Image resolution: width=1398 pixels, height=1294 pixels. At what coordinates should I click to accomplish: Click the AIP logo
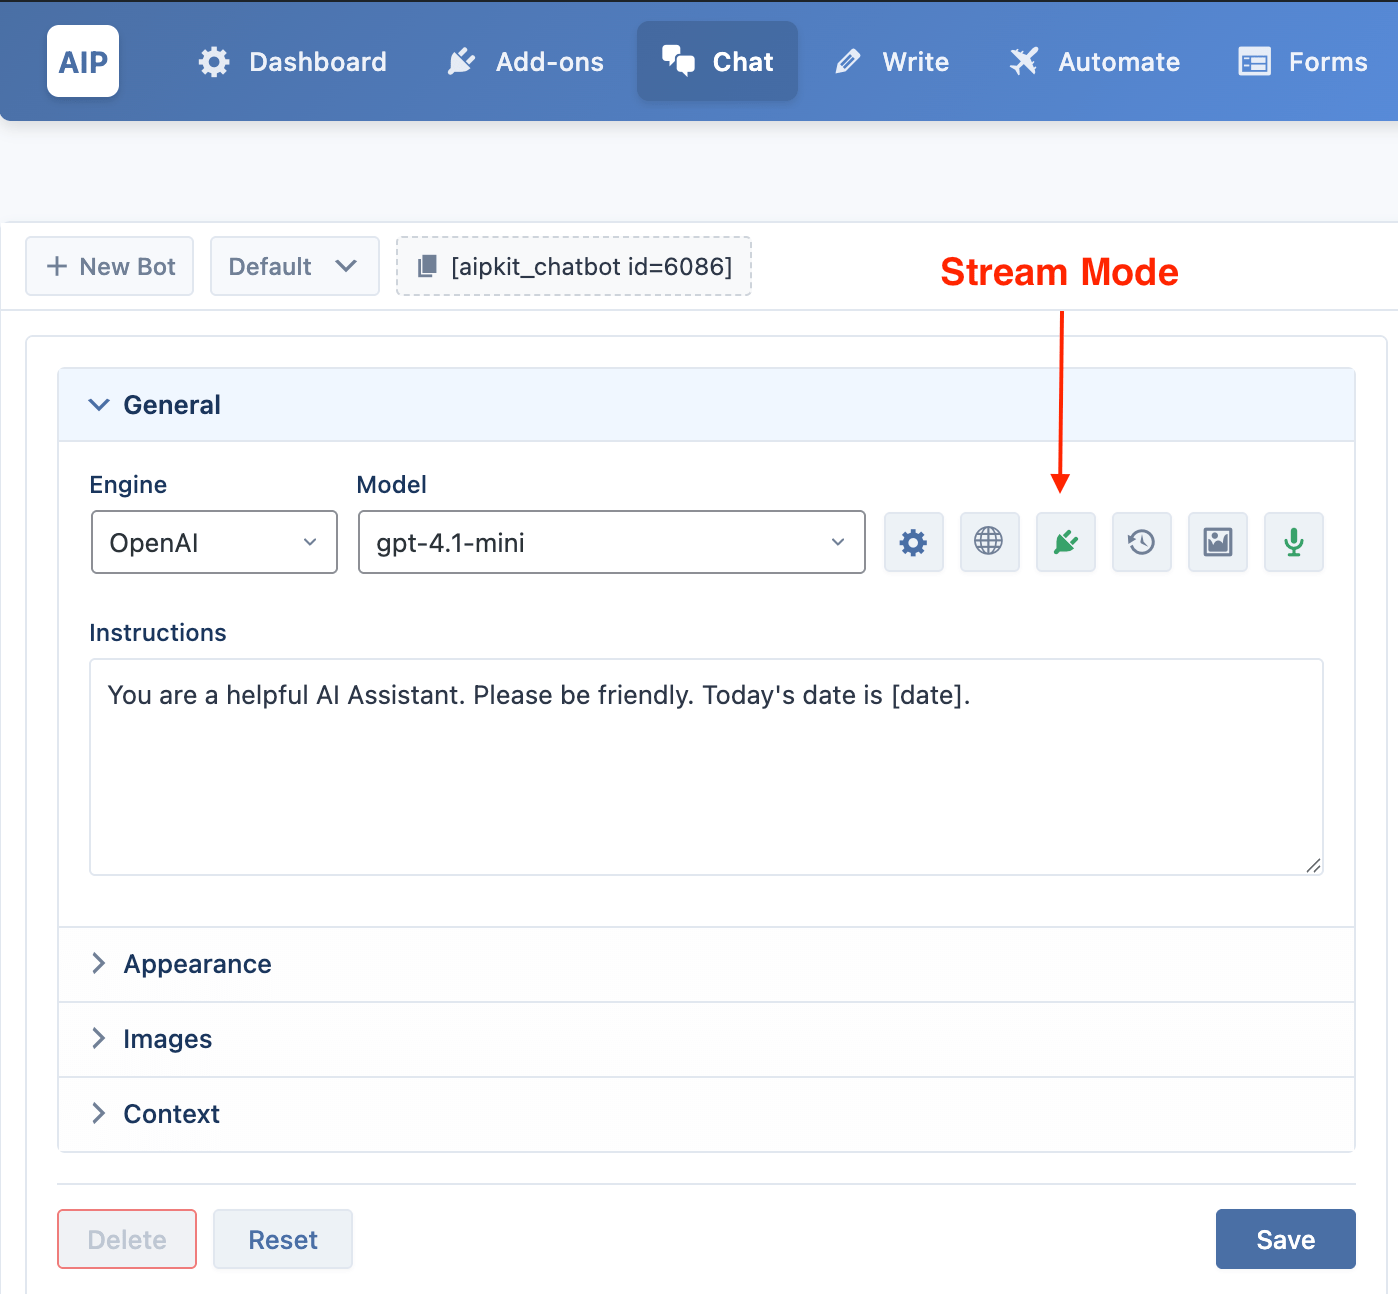[83, 61]
